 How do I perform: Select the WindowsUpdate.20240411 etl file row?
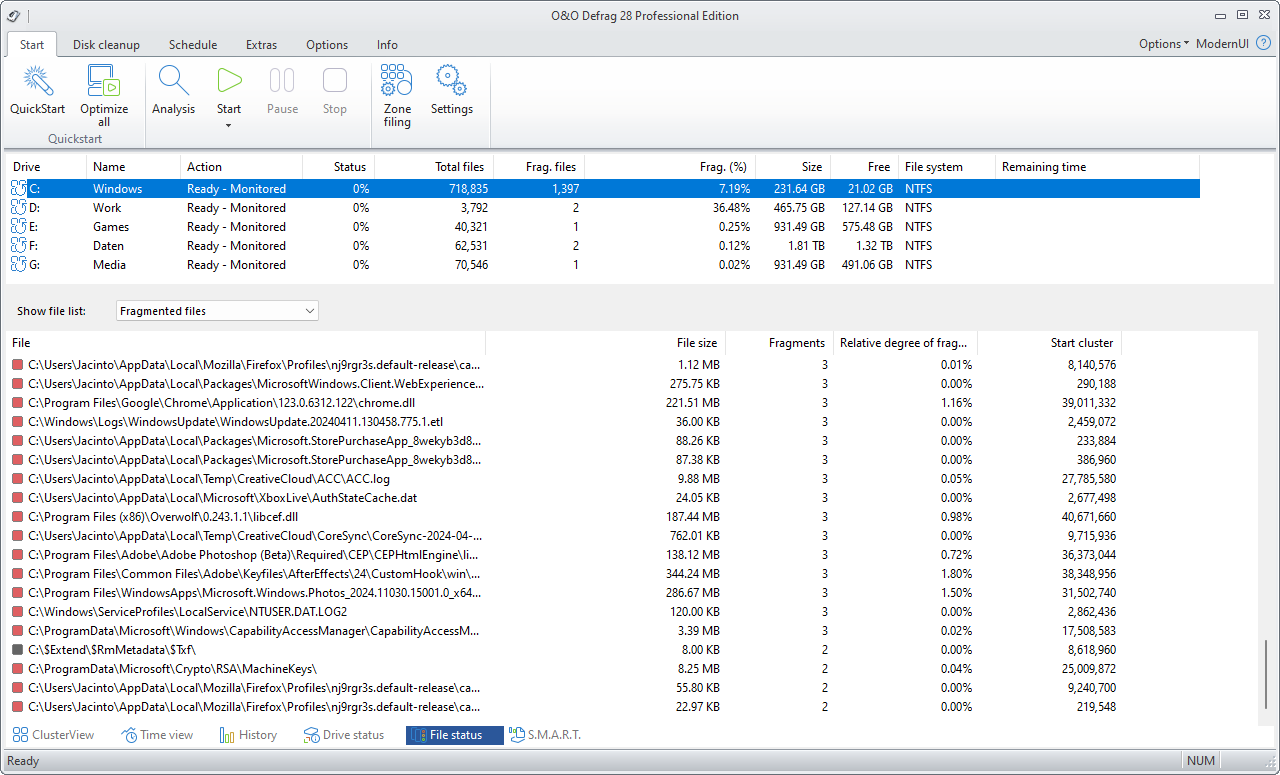565,422
